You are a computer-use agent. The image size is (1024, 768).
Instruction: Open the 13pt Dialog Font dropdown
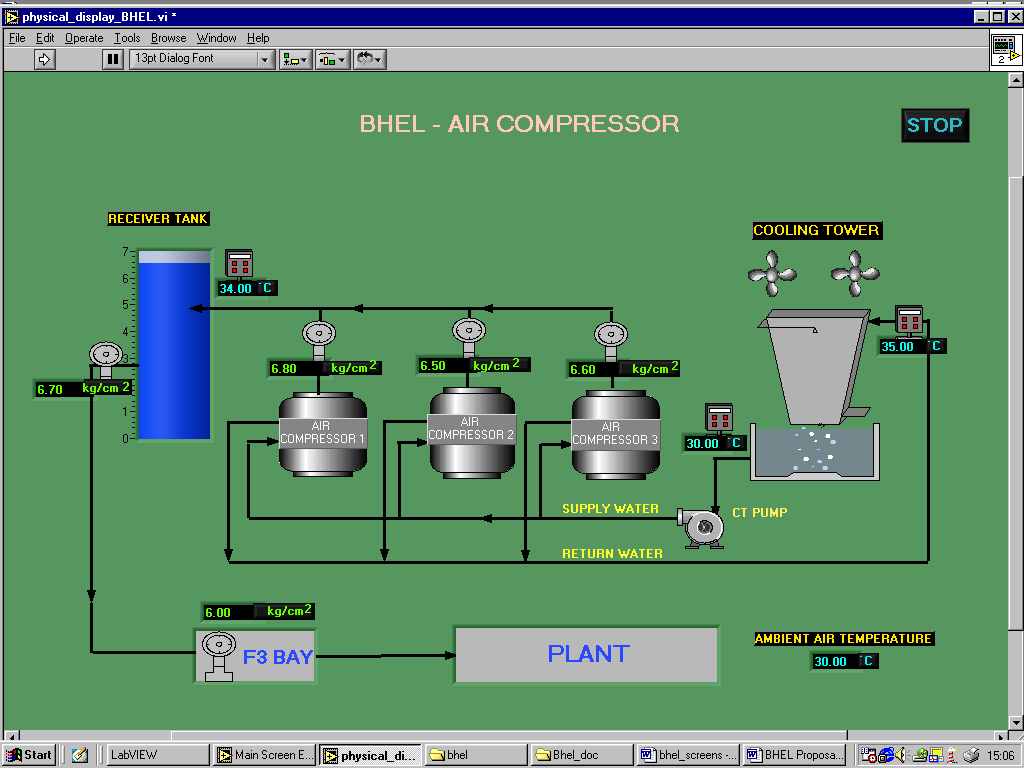[x=202, y=59]
